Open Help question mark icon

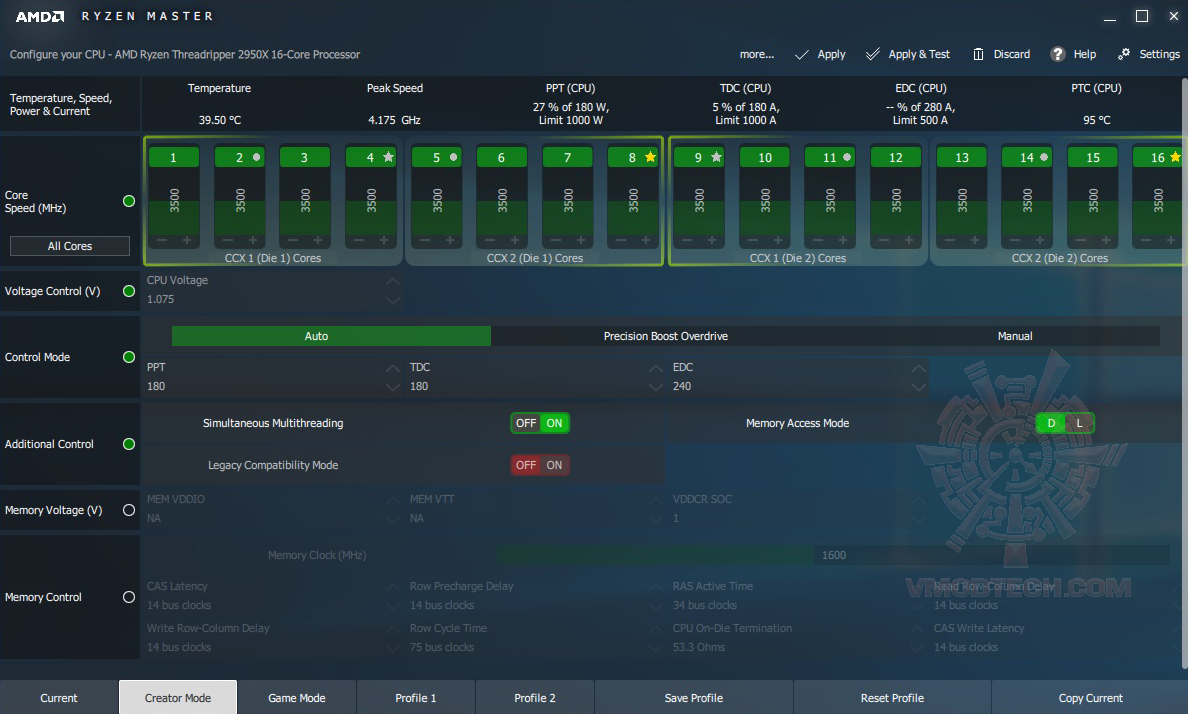[1058, 55]
